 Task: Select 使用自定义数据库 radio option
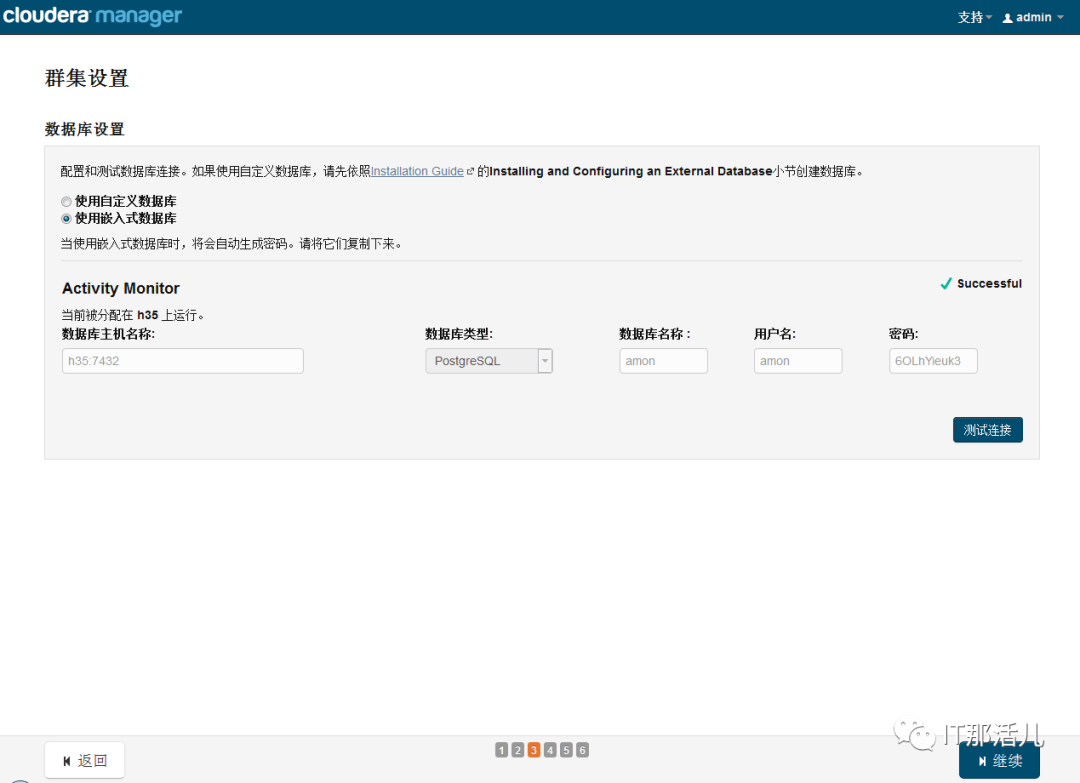click(x=66, y=202)
